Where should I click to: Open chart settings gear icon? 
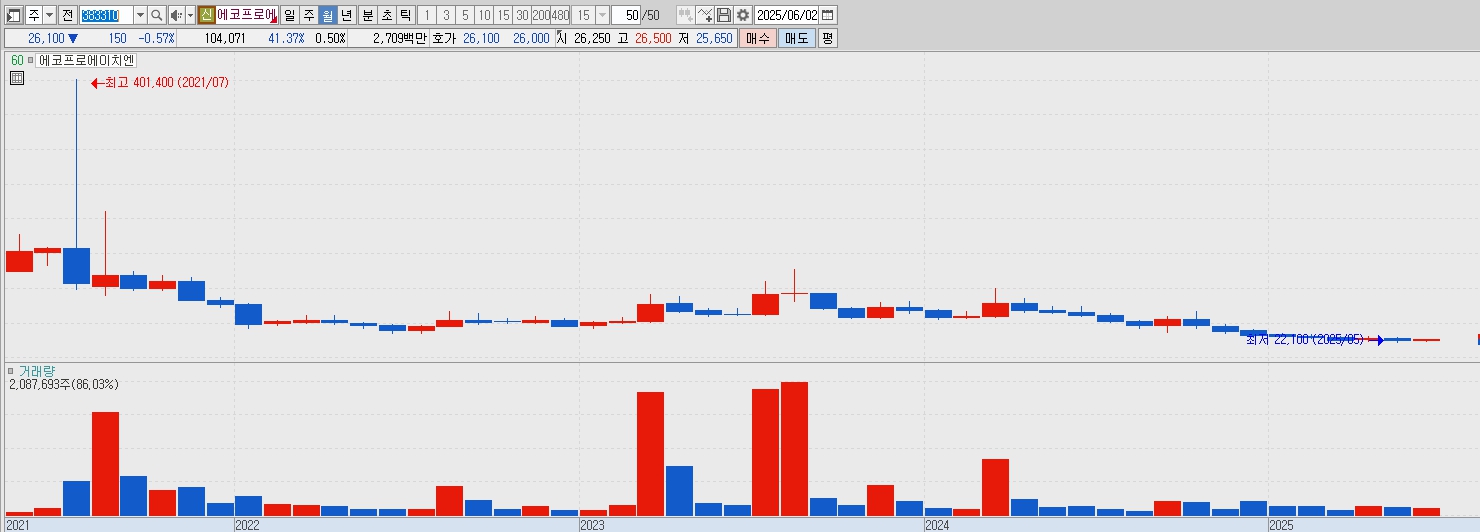point(743,15)
